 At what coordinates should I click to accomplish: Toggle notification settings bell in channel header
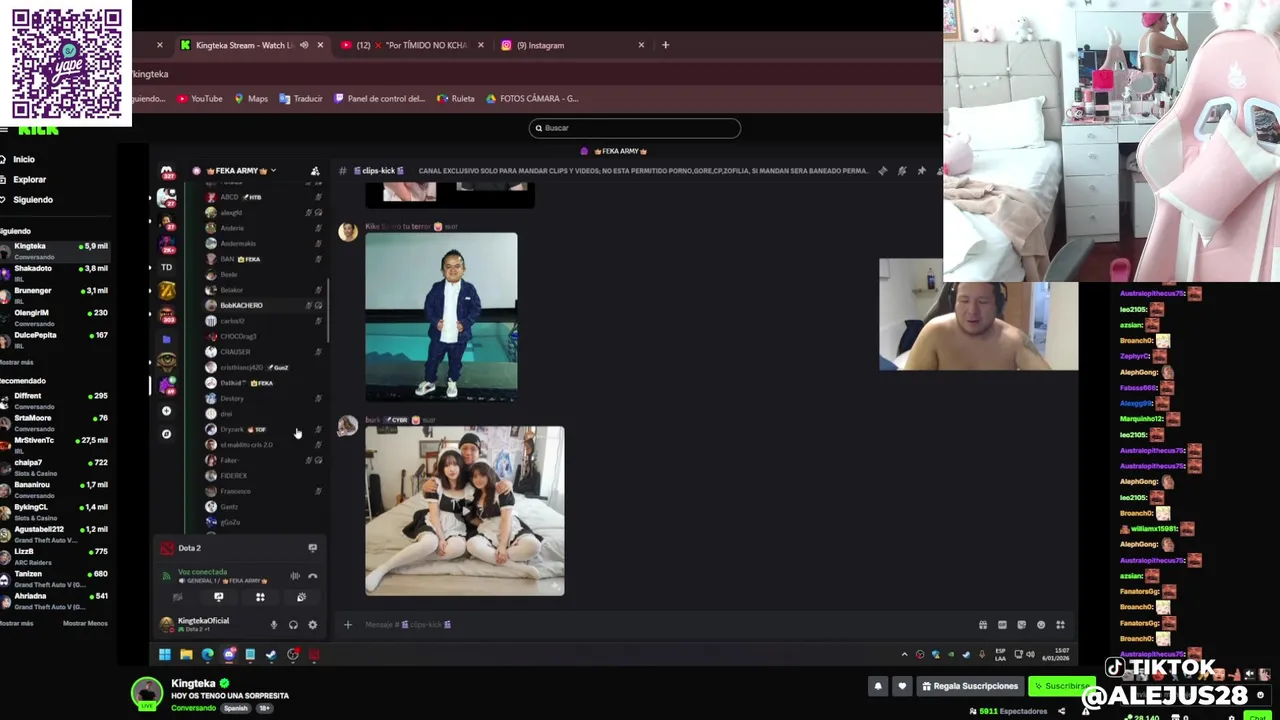(902, 171)
